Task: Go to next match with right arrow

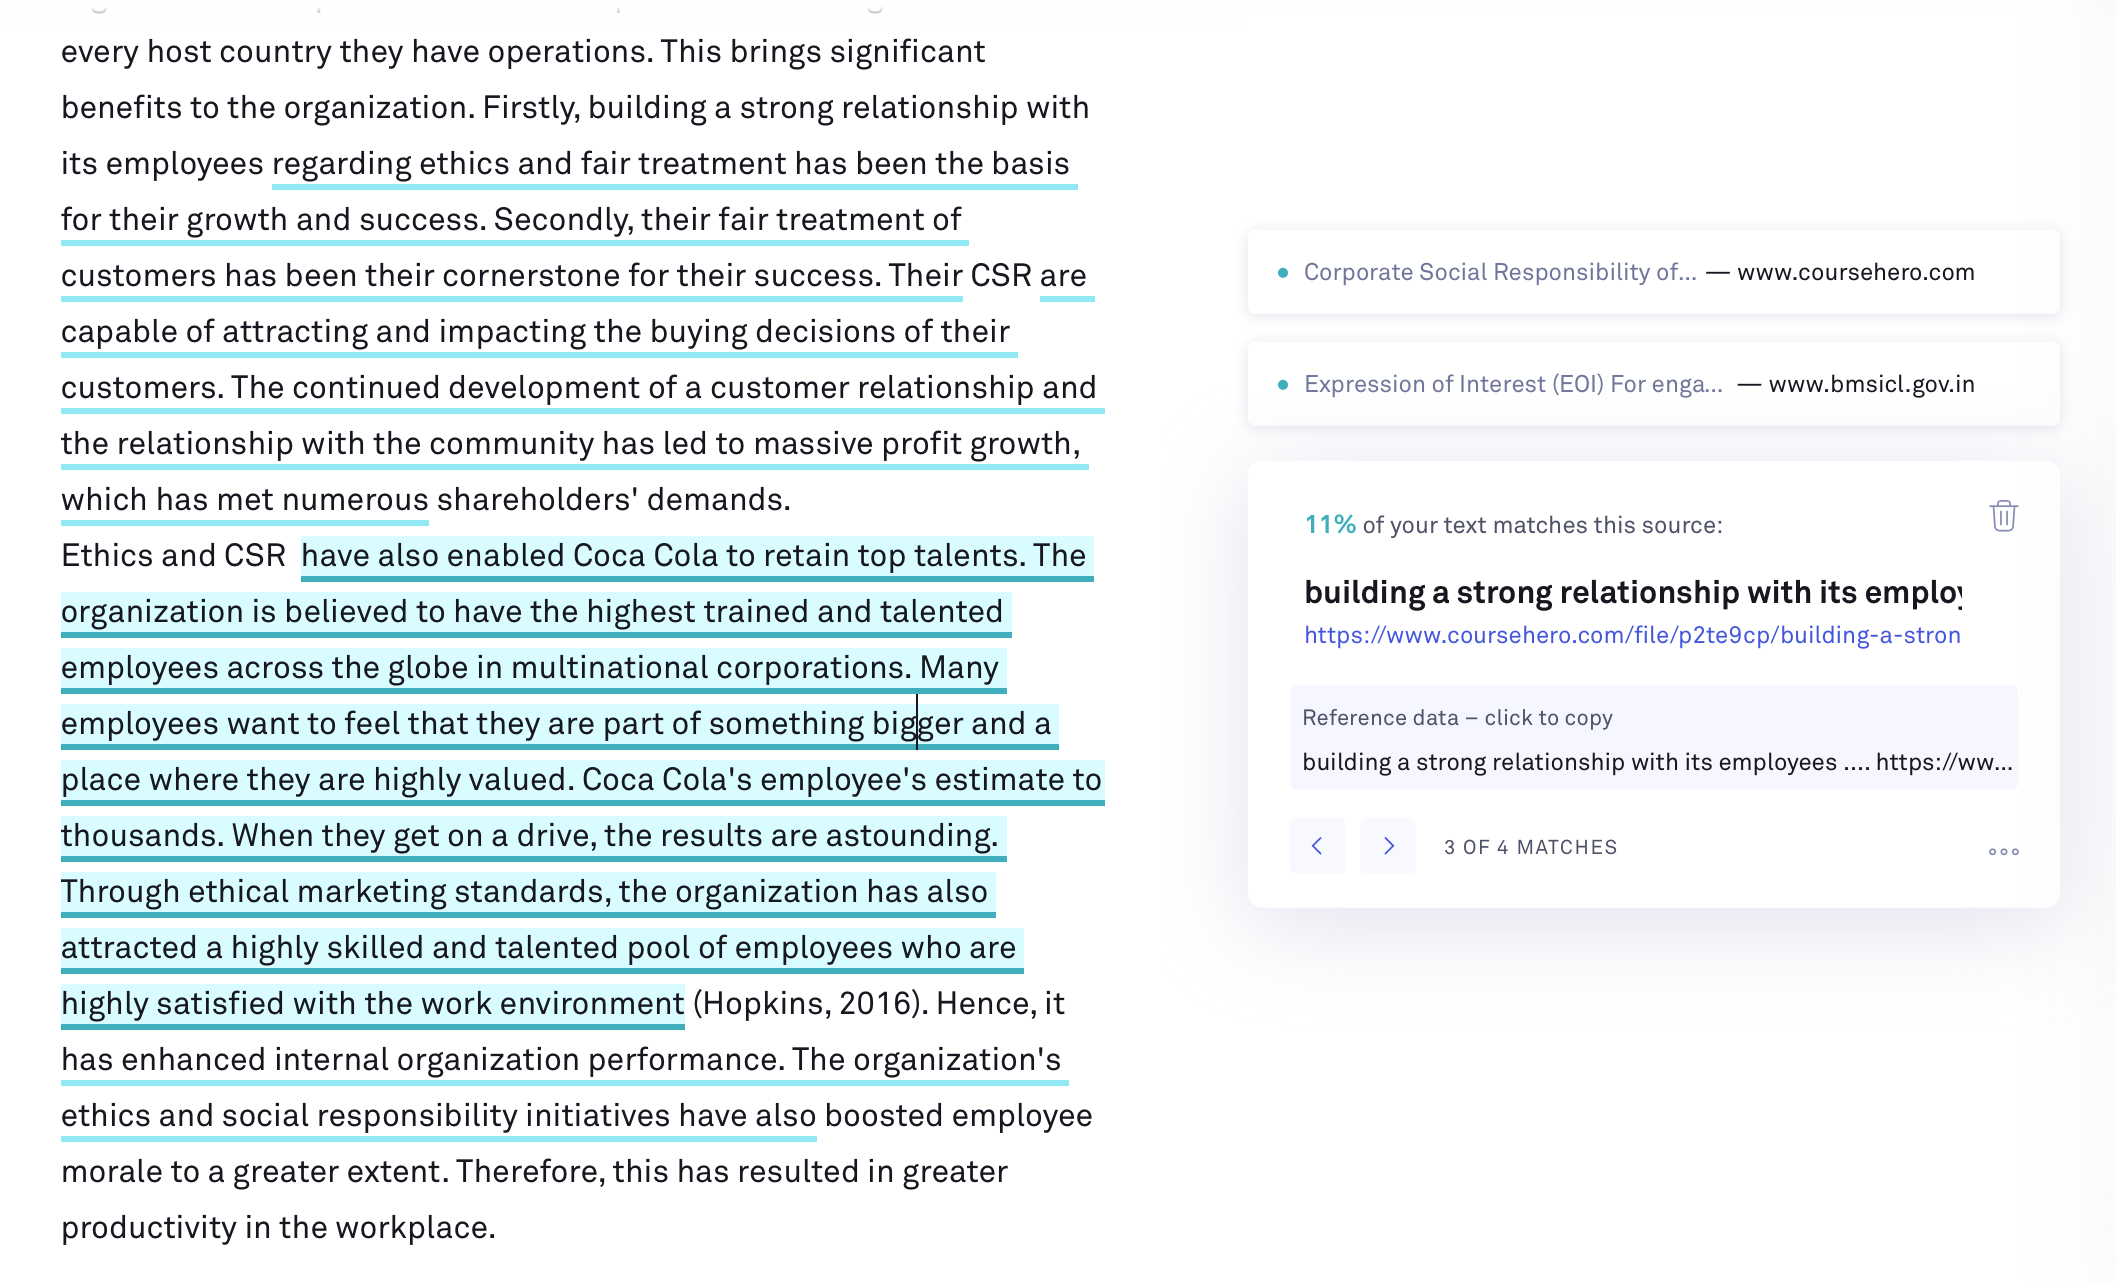Action: [1388, 846]
